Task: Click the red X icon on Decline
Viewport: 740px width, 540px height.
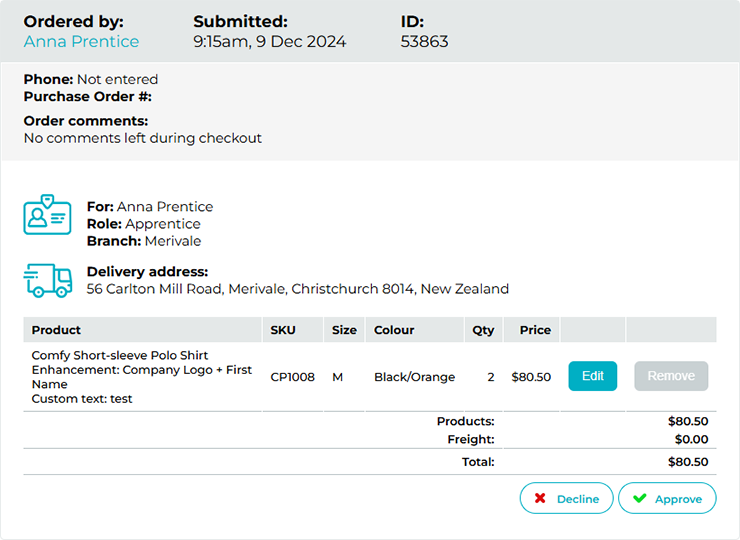Action: coord(540,499)
